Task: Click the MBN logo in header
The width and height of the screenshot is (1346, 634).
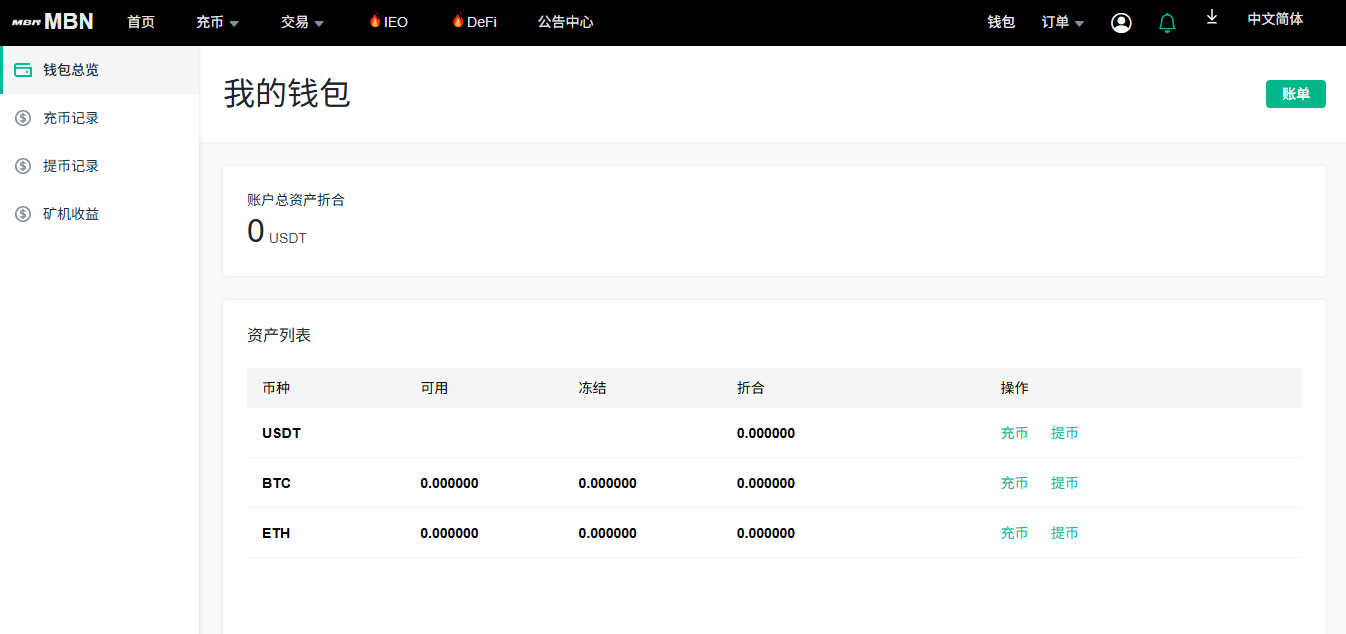Action: [53, 22]
